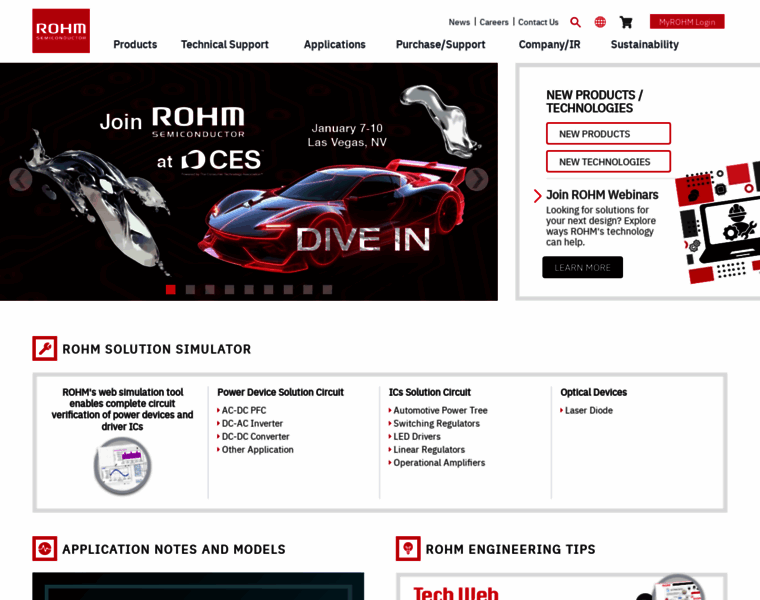Open the Sustainability menu

click(645, 45)
